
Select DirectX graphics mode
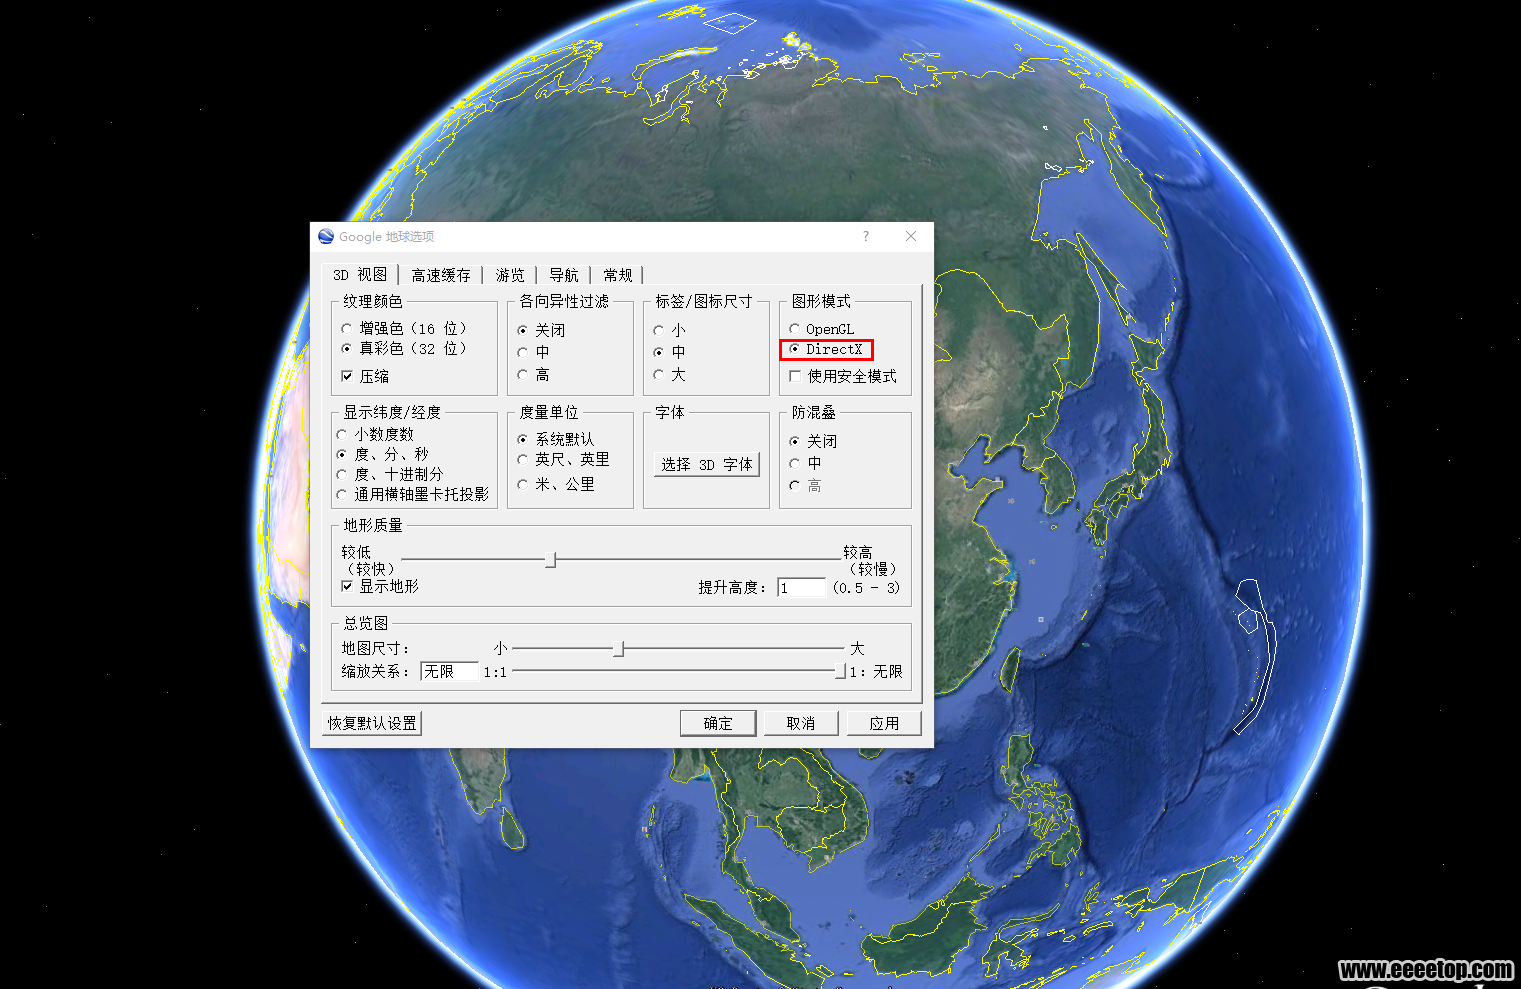(x=825, y=349)
